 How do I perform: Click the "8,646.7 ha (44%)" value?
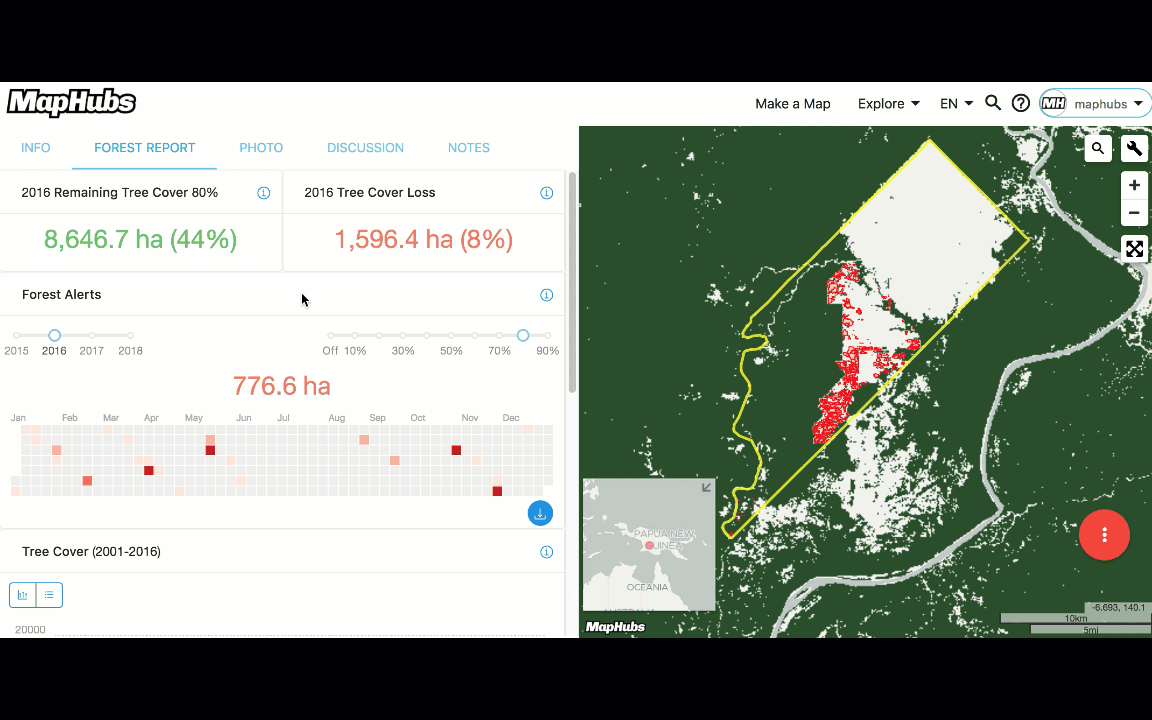click(140, 239)
